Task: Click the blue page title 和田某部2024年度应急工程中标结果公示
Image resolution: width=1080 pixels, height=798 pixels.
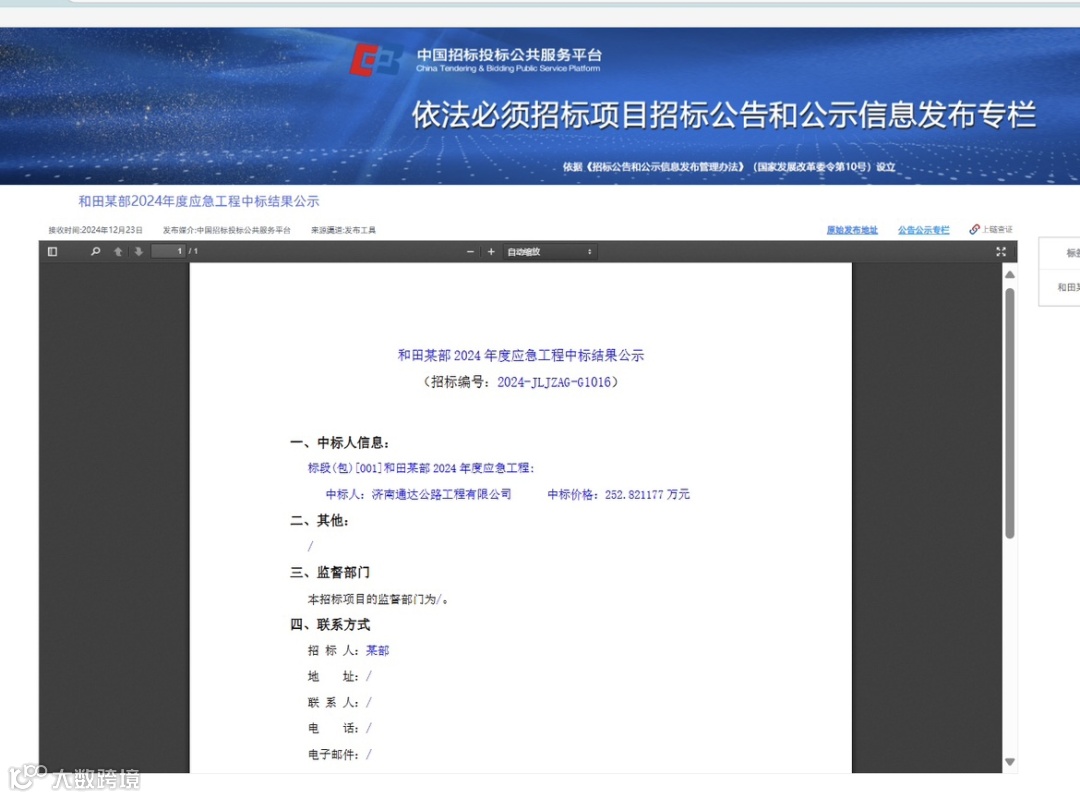Action: pyautogui.click(x=198, y=201)
